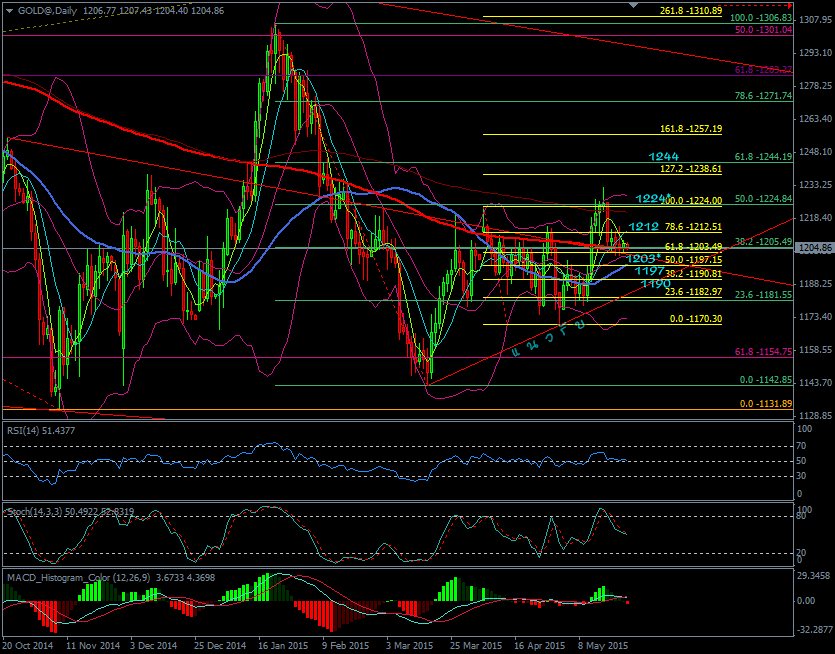Click the Stoch(14,3,3) indicator label
The image size is (835, 654).
tap(71, 511)
